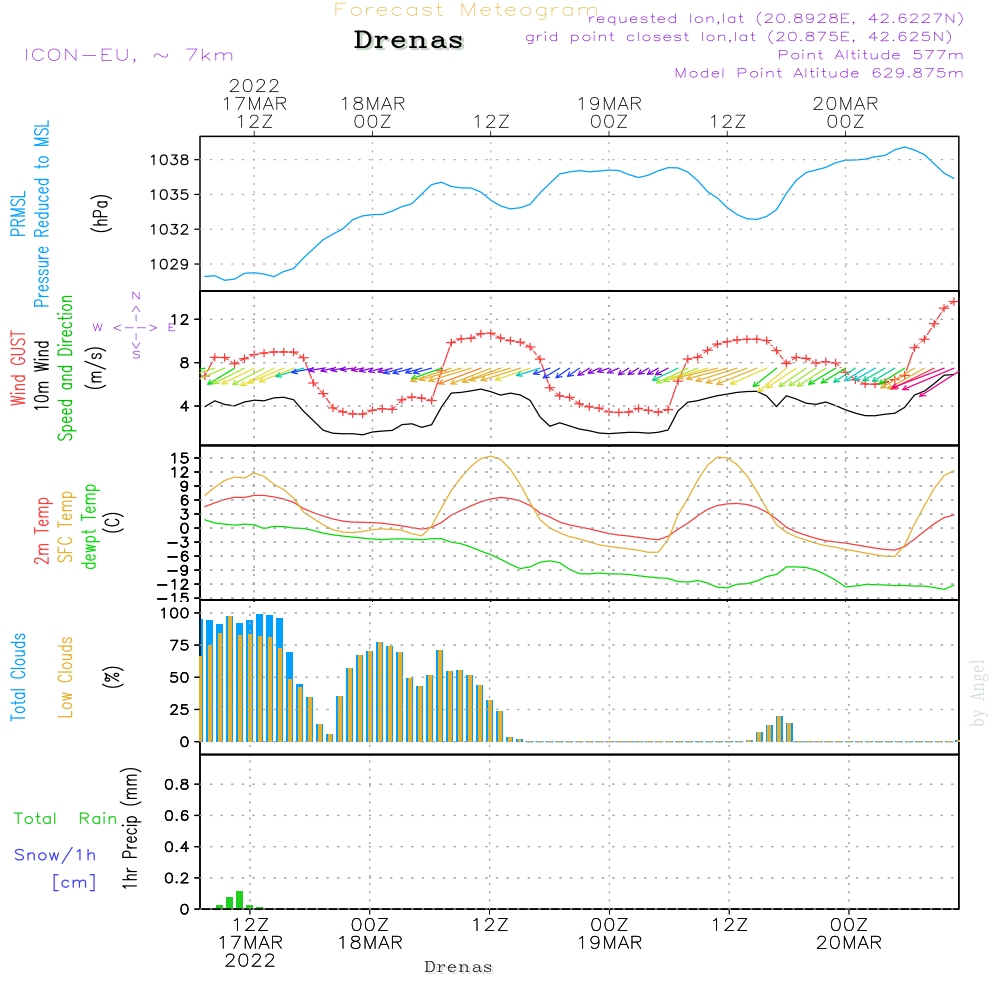Select top axis label '20MAR 00Z'

coord(846,113)
